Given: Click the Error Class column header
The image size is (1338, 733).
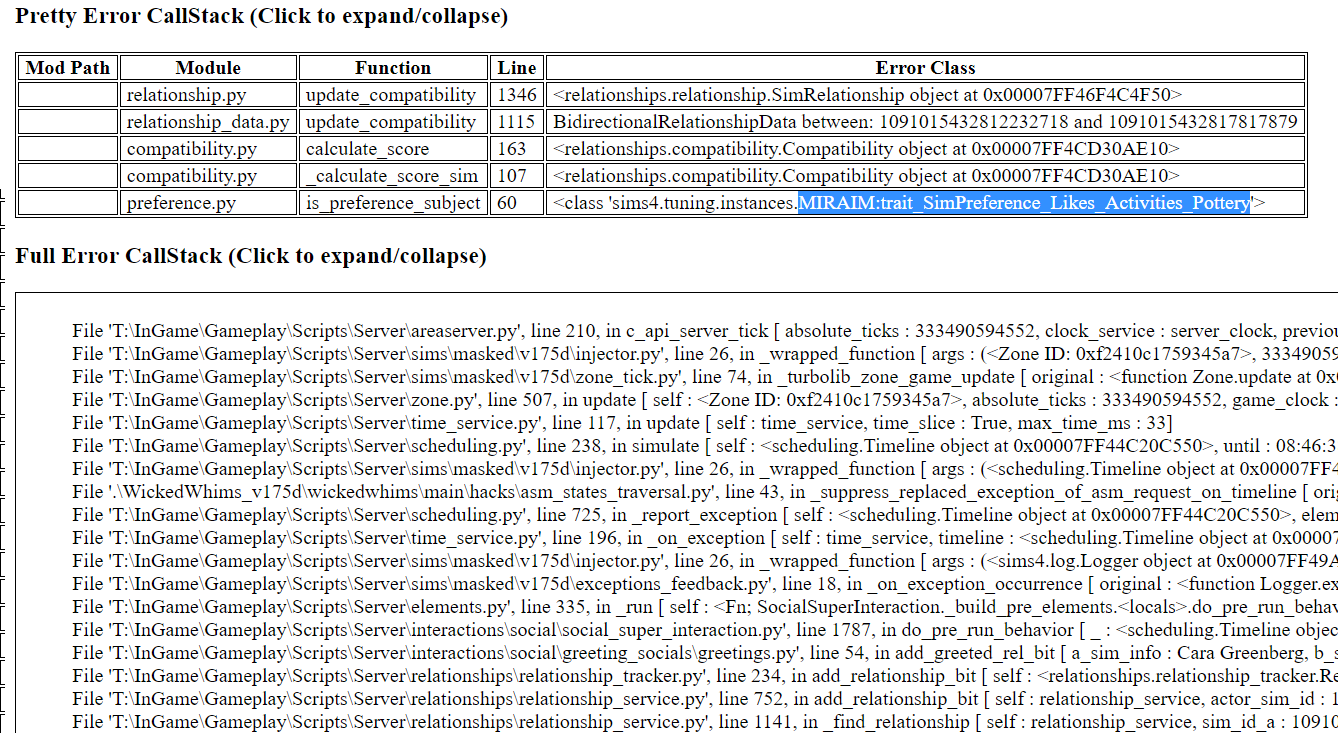Looking at the screenshot, I should [926, 68].
